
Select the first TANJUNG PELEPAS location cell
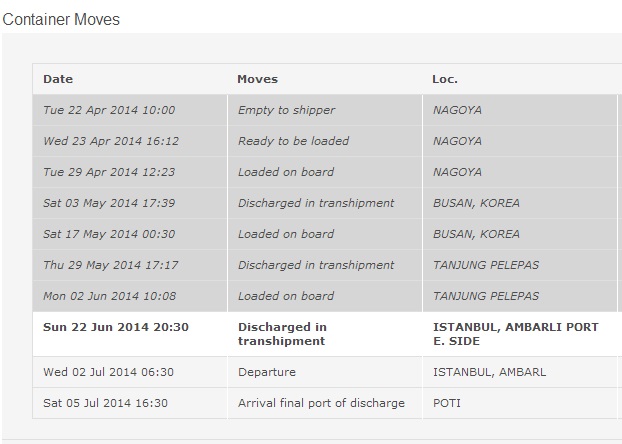click(485, 265)
